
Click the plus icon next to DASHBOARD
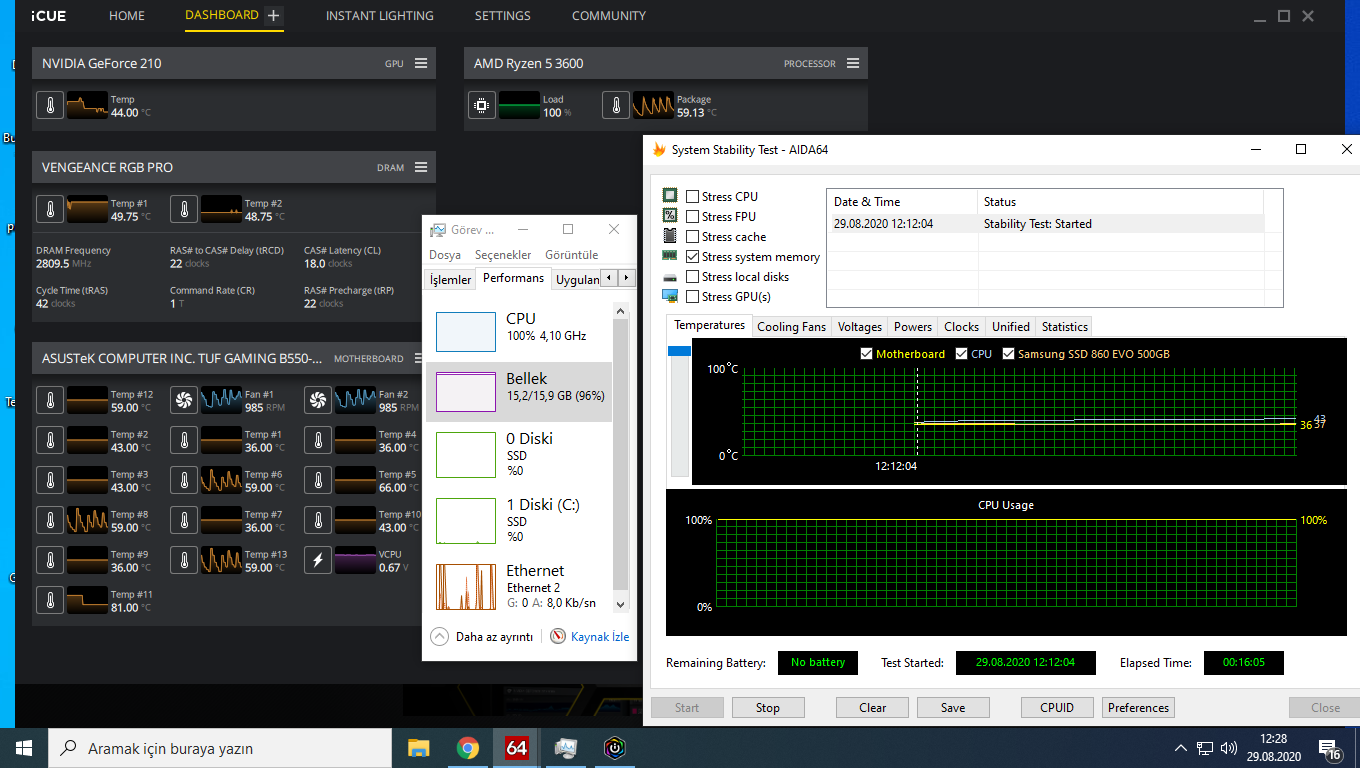click(274, 16)
